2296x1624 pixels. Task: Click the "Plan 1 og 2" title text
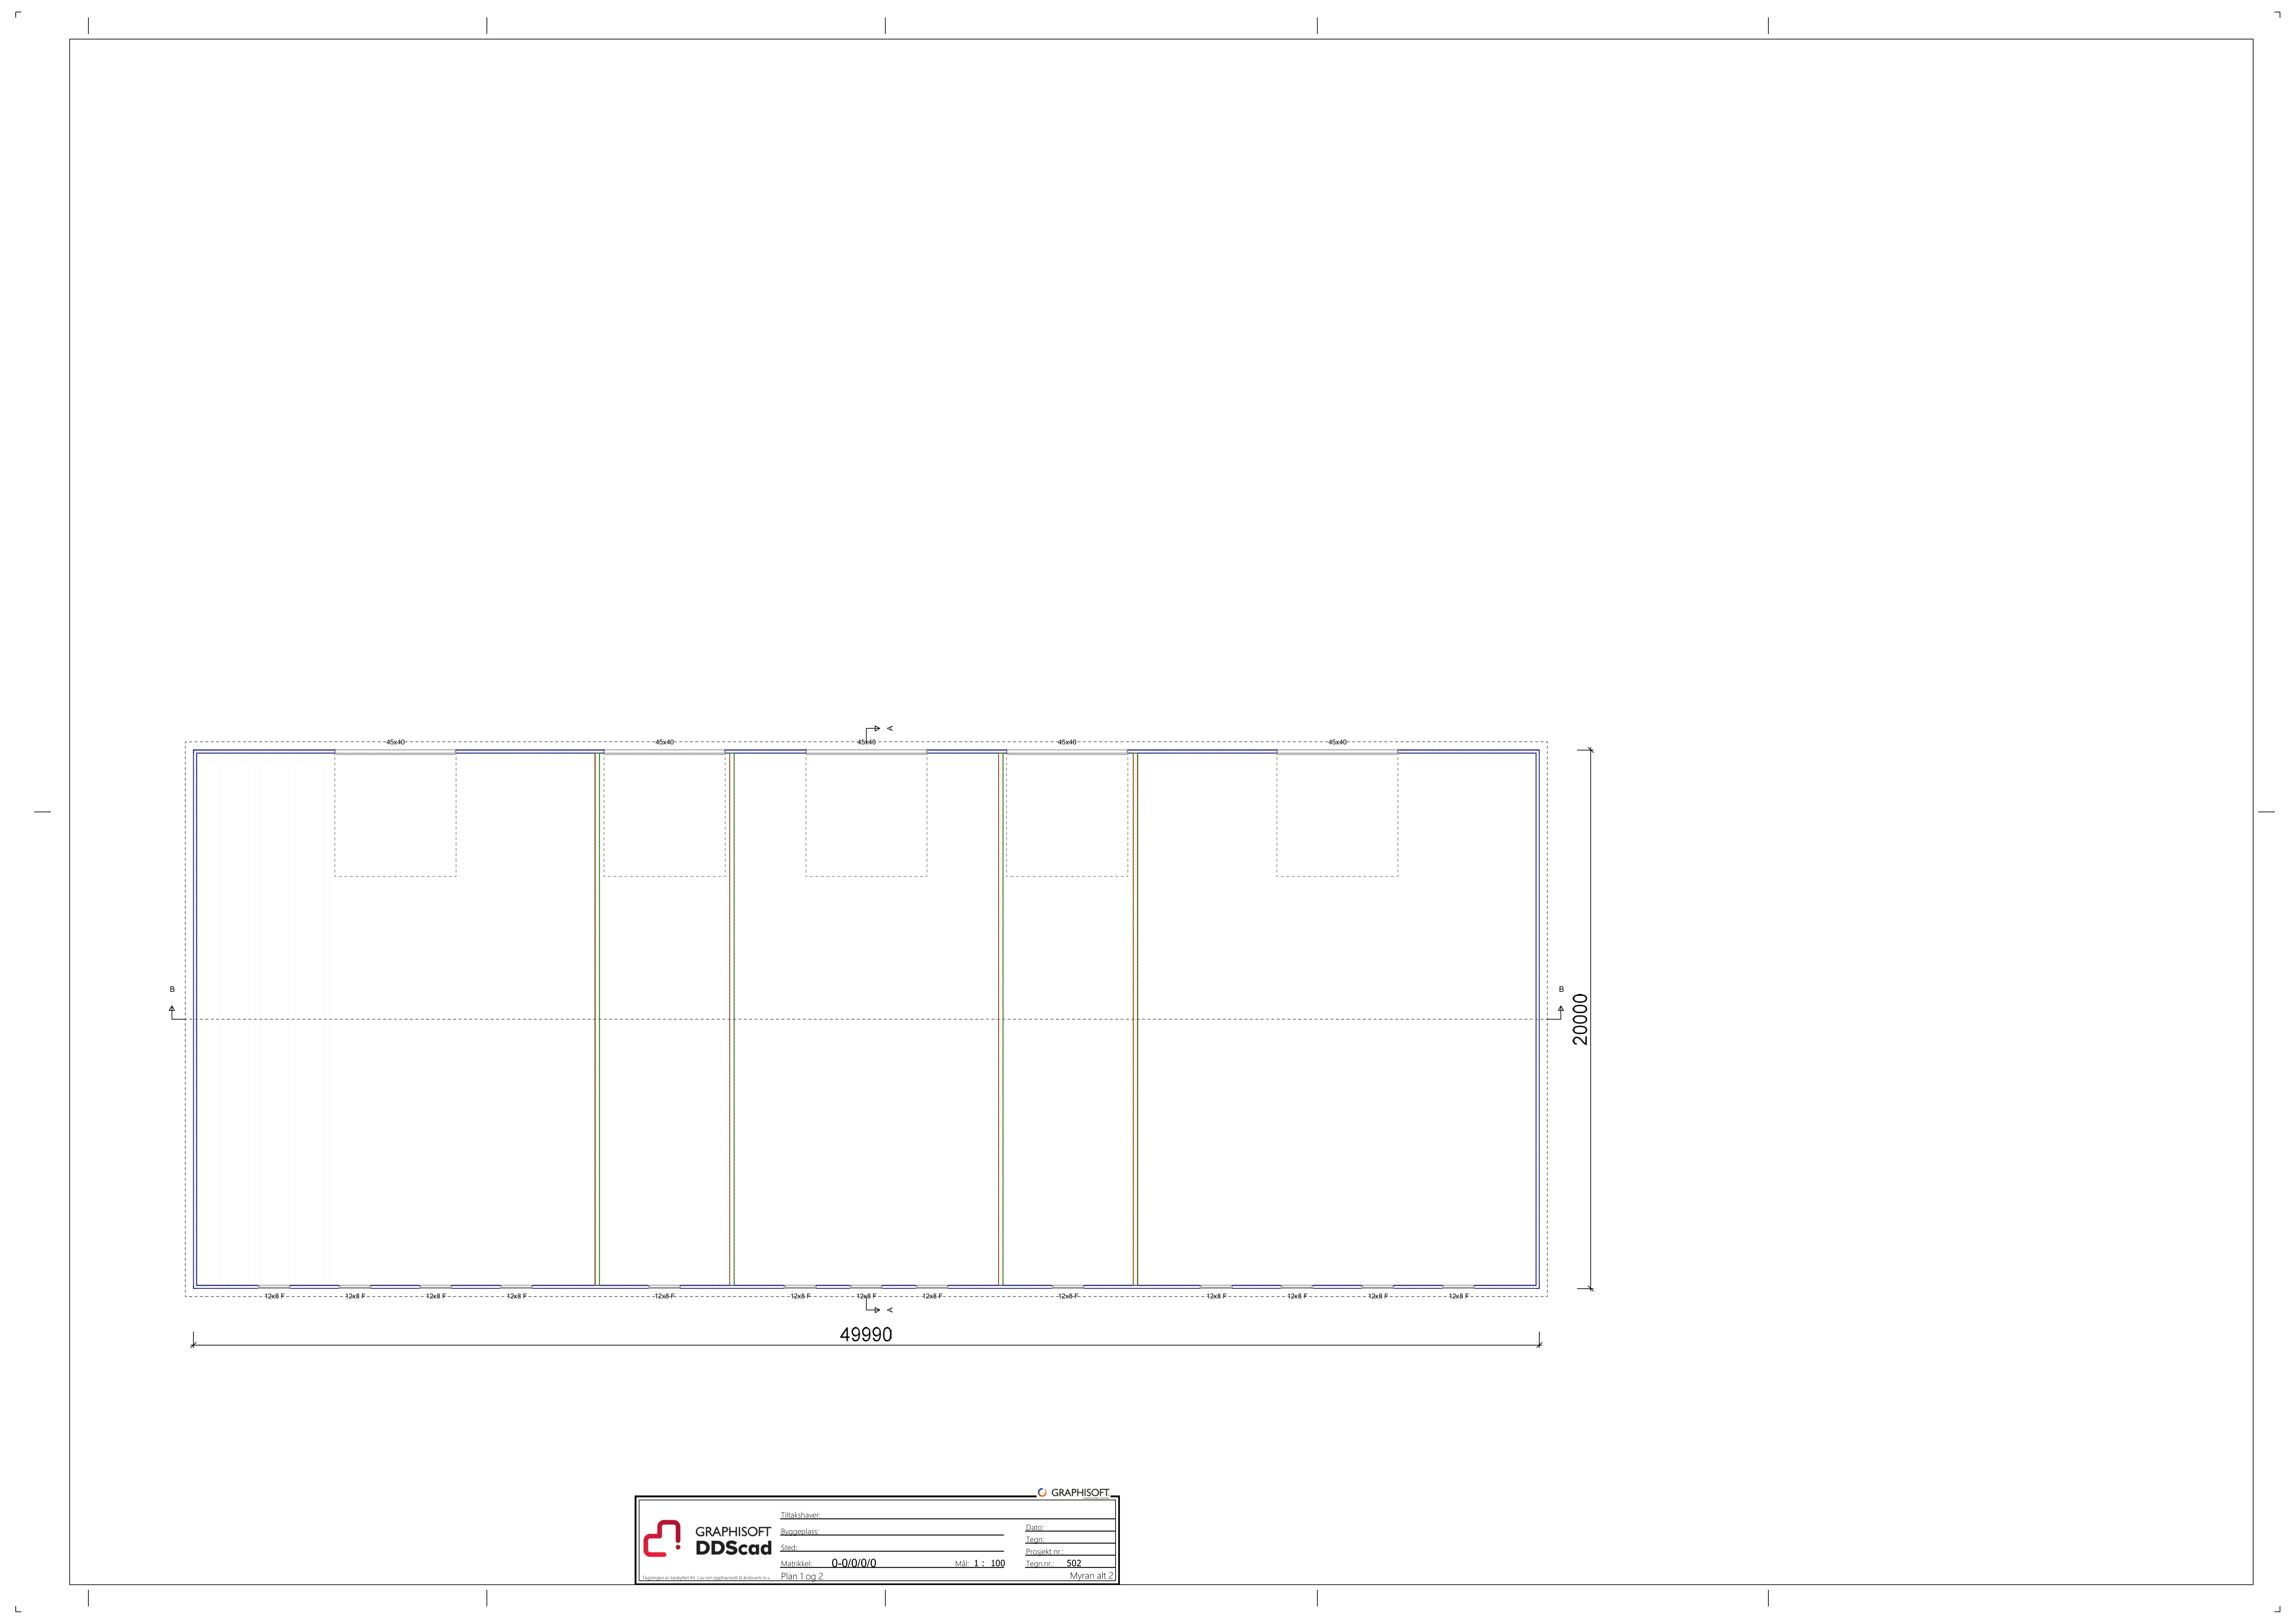[x=802, y=1576]
